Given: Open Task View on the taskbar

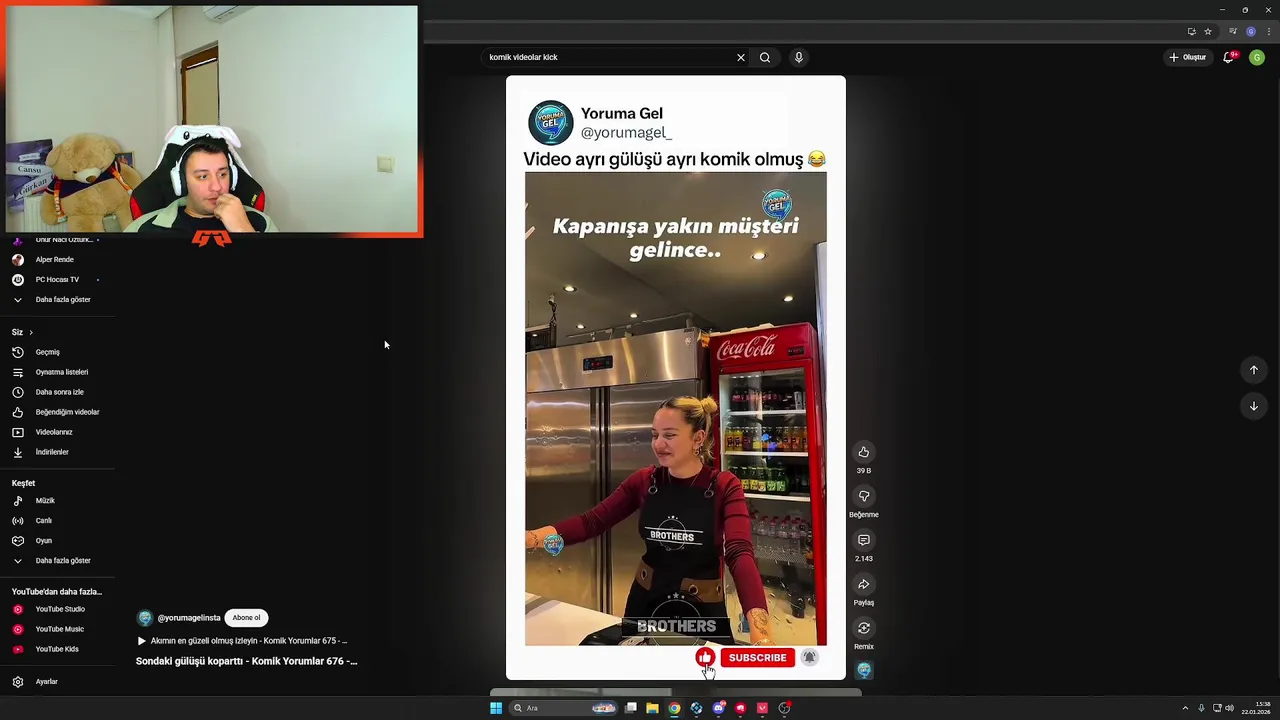Looking at the screenshot, I should click(631, 708).
